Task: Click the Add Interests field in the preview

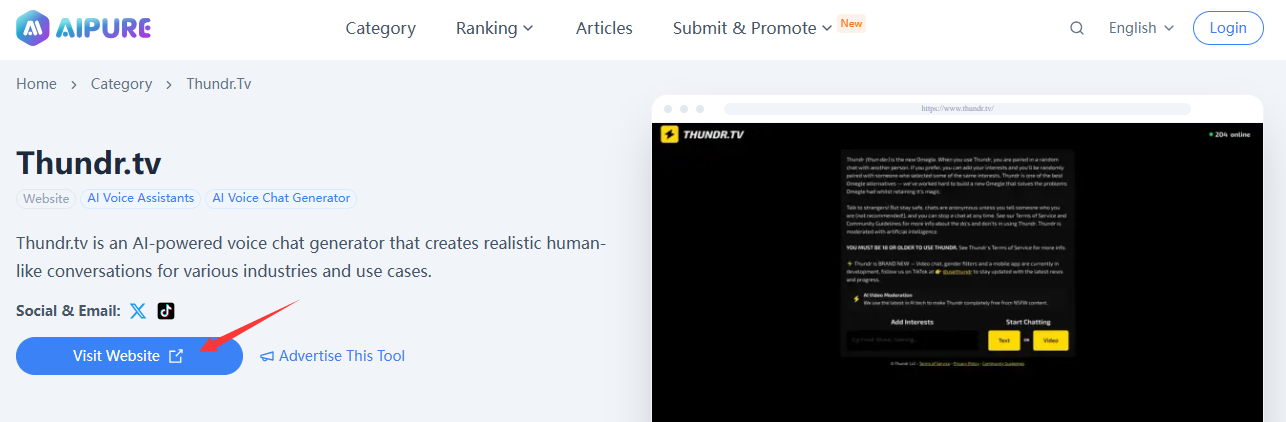Action: pos(912,340)
